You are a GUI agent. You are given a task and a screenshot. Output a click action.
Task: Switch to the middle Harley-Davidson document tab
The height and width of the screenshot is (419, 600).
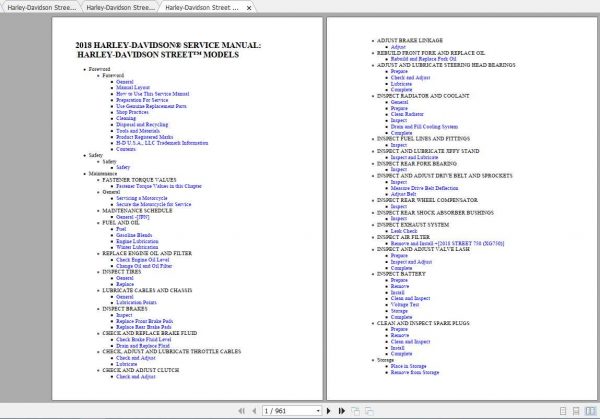click(x=121, y=8)
